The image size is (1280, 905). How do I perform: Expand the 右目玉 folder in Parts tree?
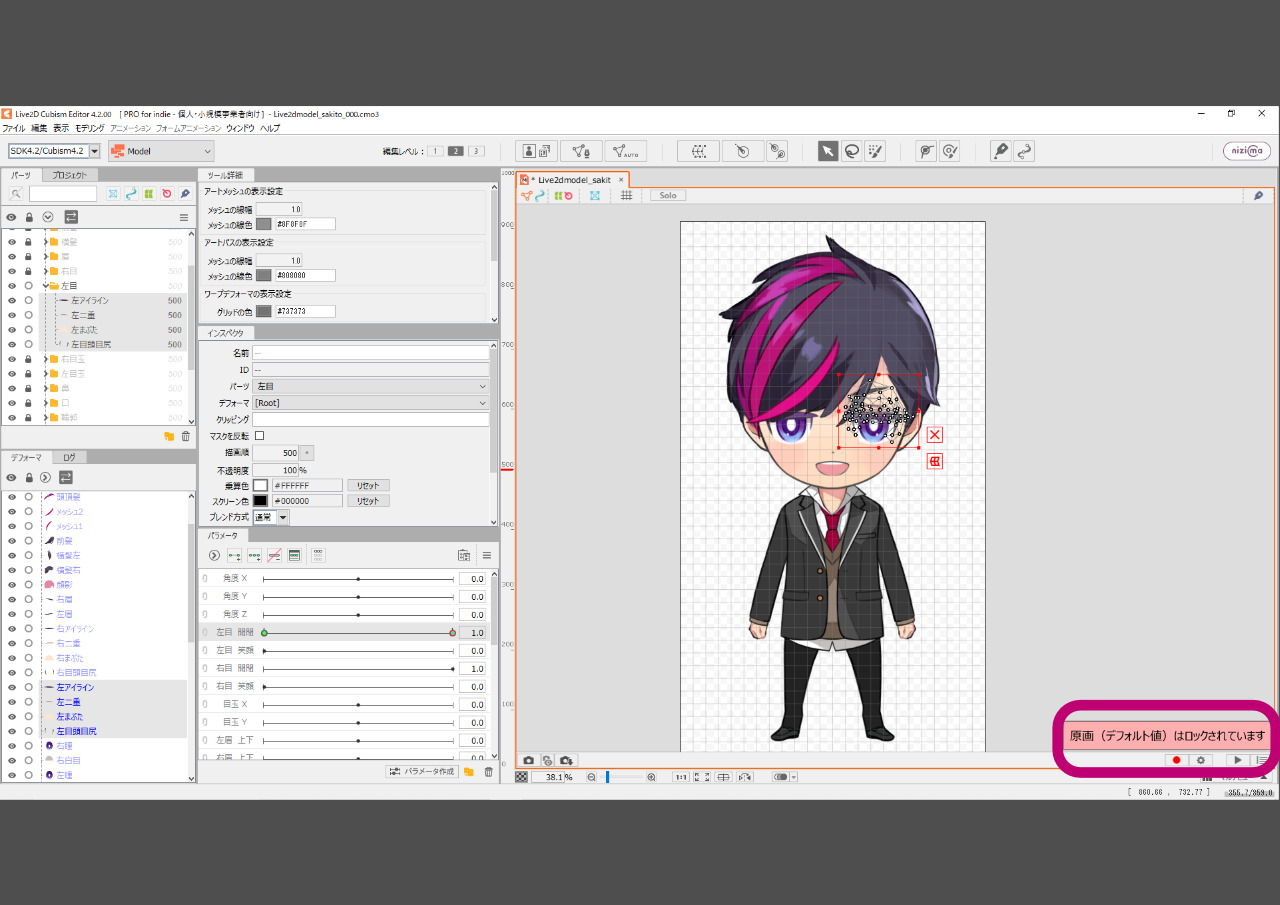pyautogui.click(x=44, y=359)
